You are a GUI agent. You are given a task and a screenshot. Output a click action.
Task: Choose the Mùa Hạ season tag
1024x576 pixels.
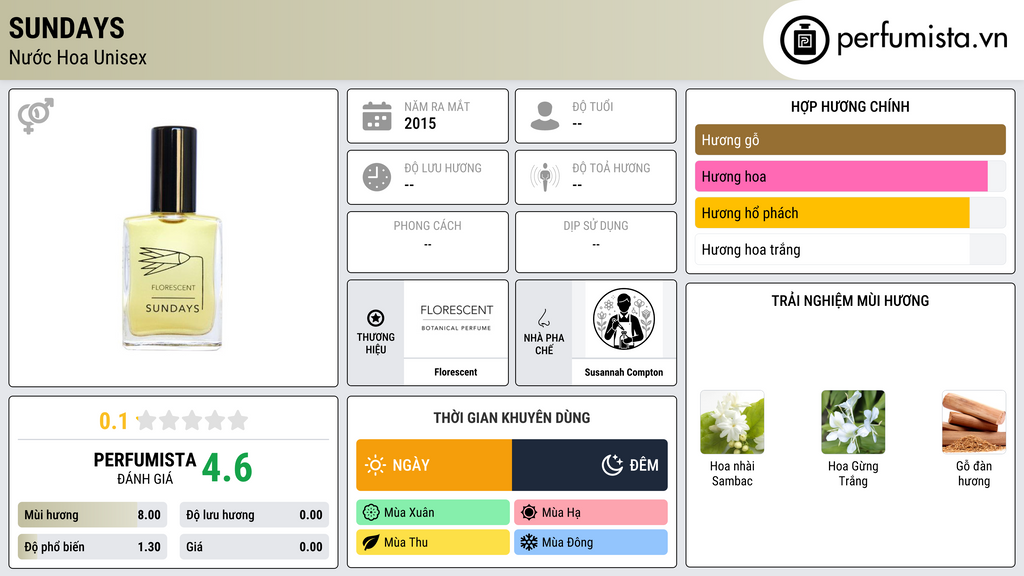pos(591,513)
